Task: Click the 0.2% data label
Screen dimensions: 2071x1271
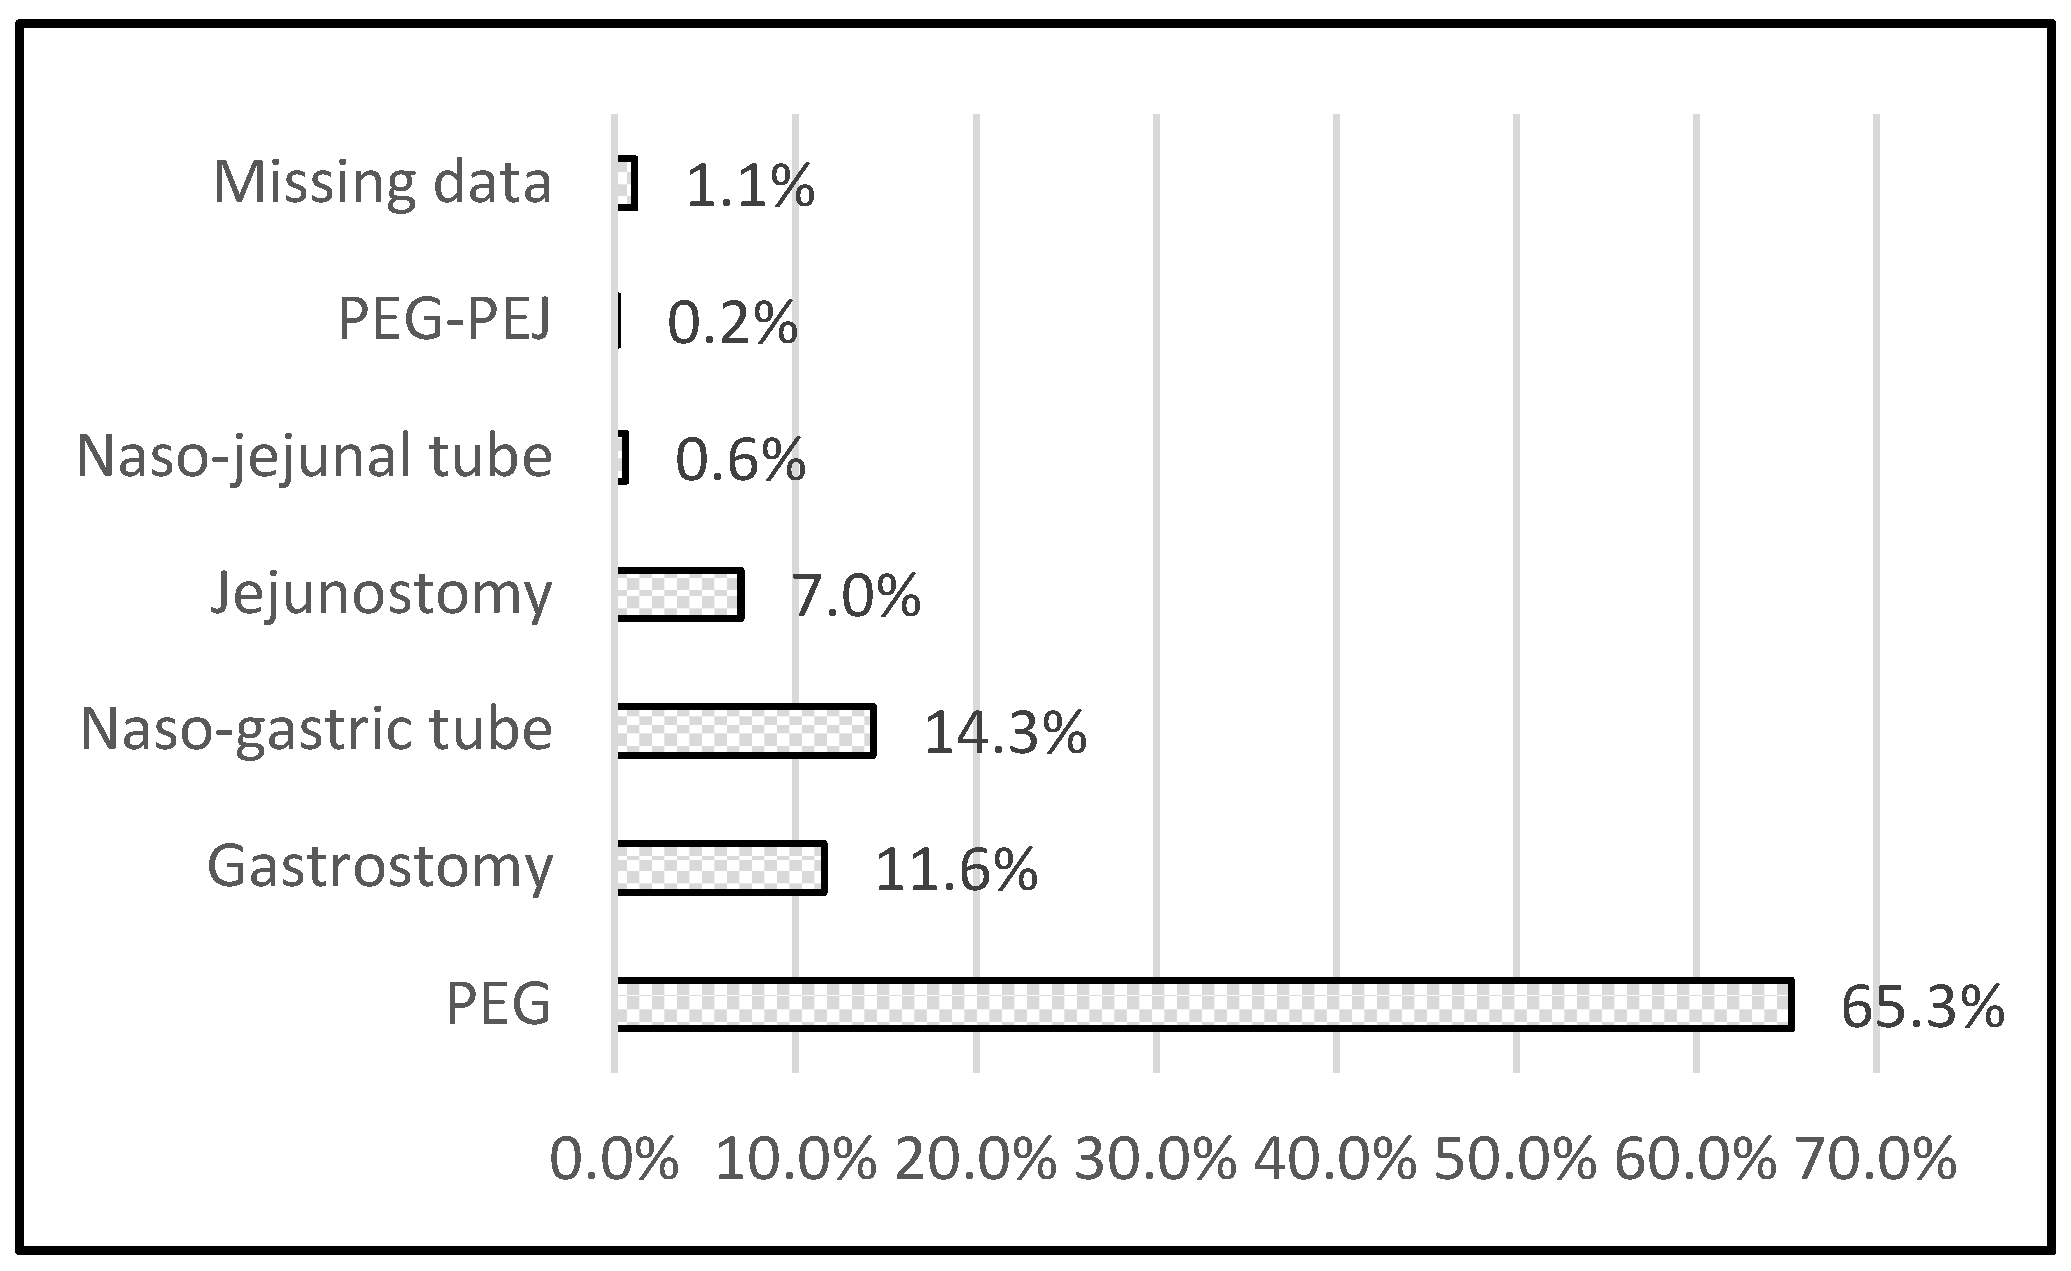Action: click(x=732, y=323)
